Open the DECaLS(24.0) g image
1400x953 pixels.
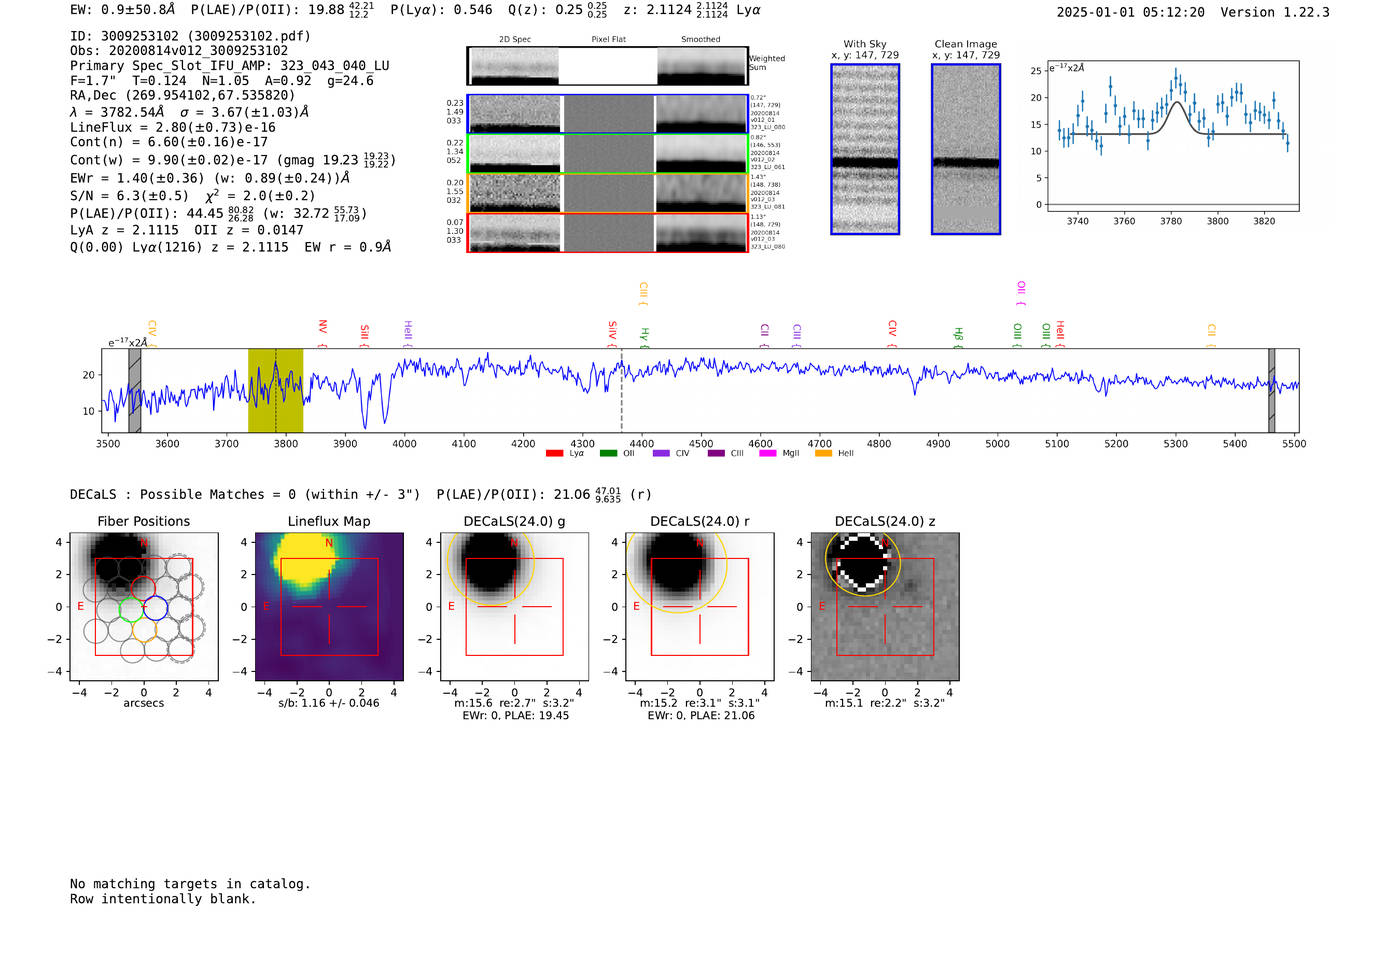[514, 607]
